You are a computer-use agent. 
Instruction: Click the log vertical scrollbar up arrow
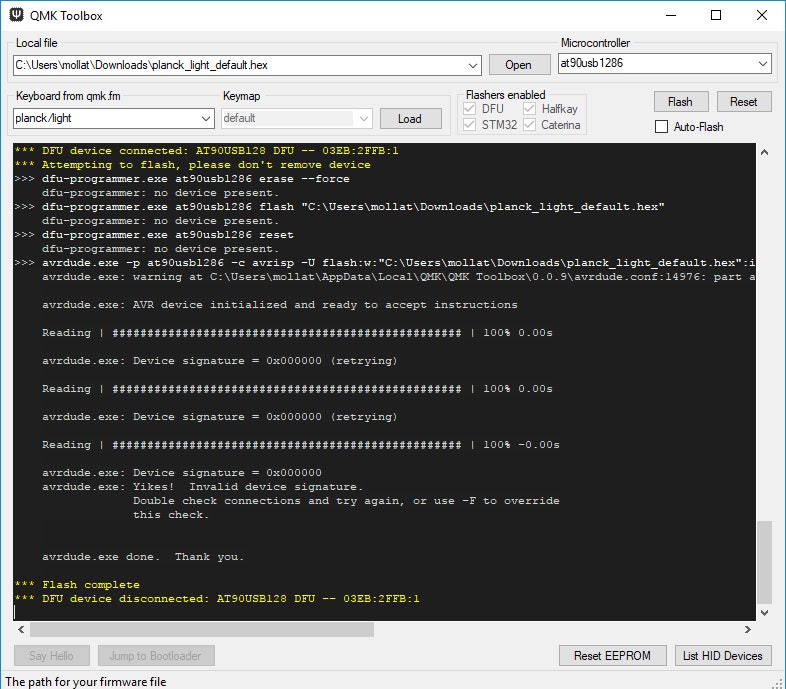click(765, 153)
